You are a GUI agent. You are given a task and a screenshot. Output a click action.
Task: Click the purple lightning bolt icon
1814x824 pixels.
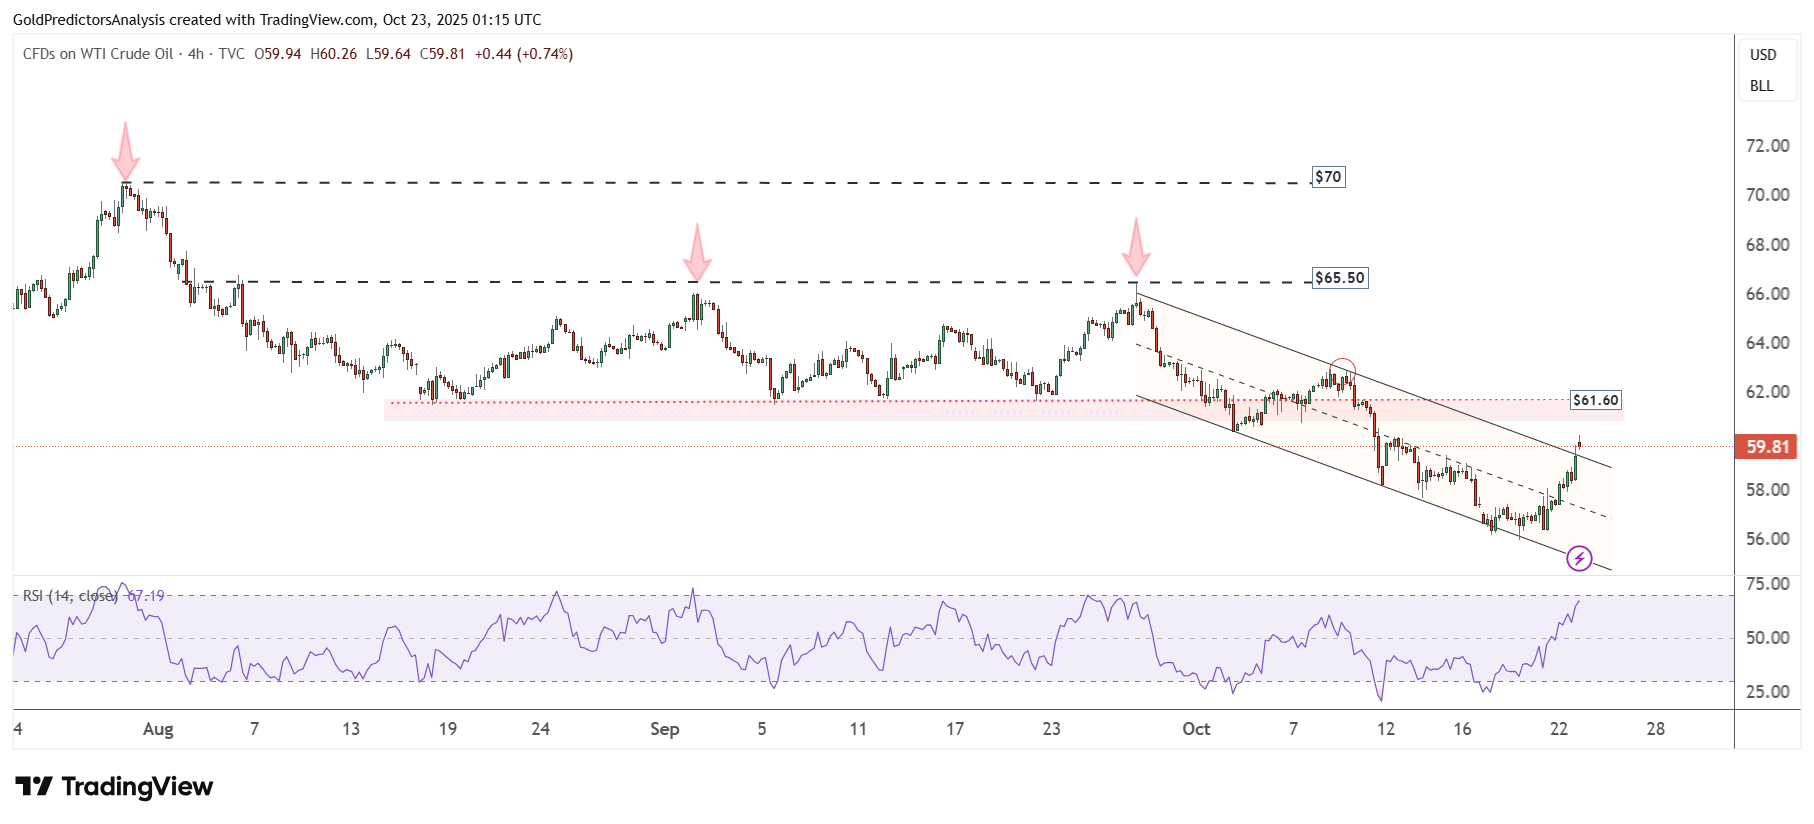(x=1579, y=558)
